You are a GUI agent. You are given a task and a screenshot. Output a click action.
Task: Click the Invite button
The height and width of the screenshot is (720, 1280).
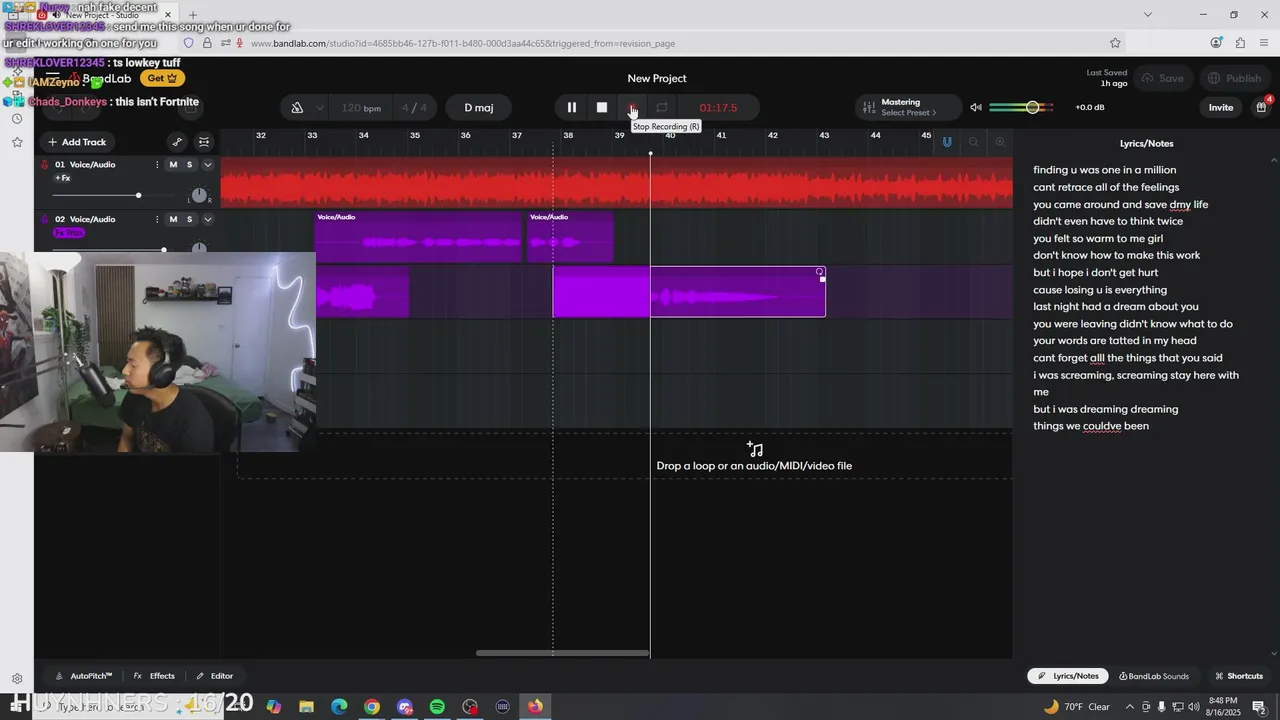tap(1221, 107)
